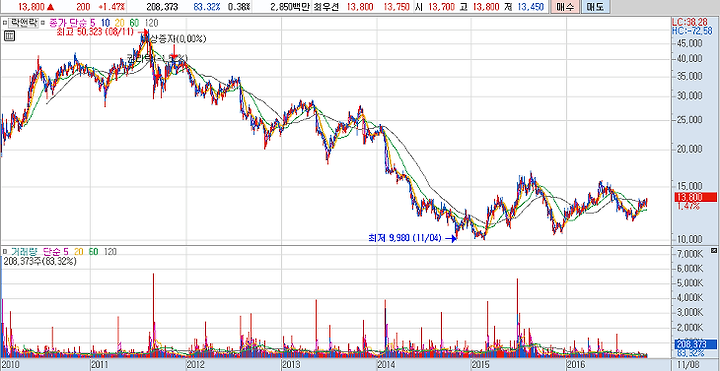Image resolution: width=720 pixels, height=371 pixels.
Task: Click the 45,000 price axis label
Action: click(x=690, y=43)
